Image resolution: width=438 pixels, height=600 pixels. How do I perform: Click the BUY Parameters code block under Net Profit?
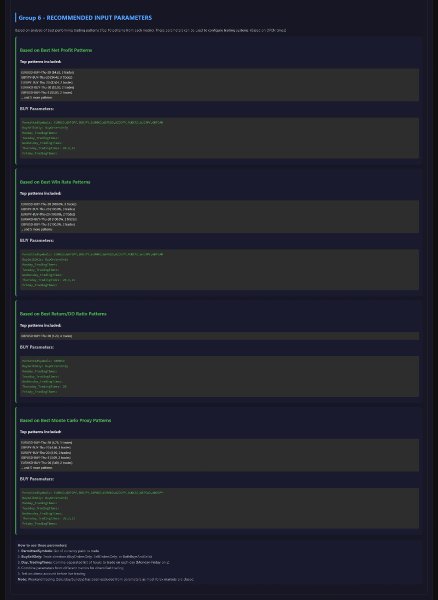point(219,138)
